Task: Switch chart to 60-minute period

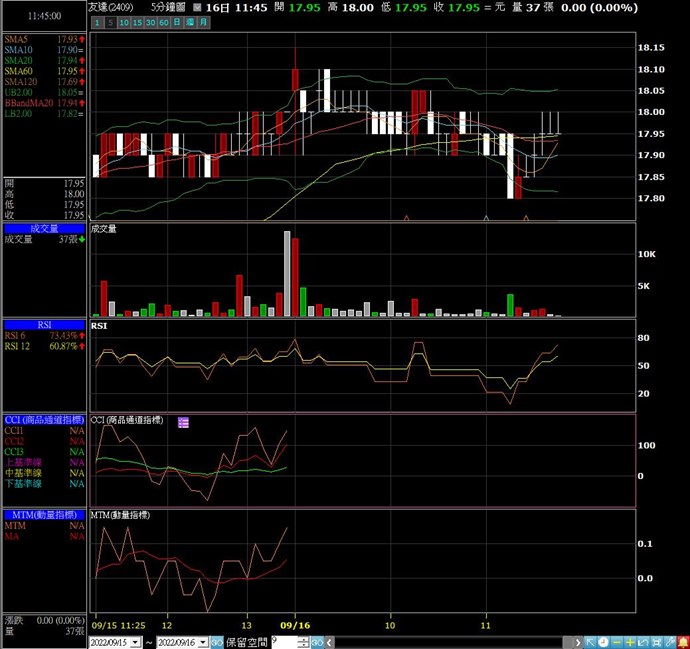Action: (x=164, y=22)
